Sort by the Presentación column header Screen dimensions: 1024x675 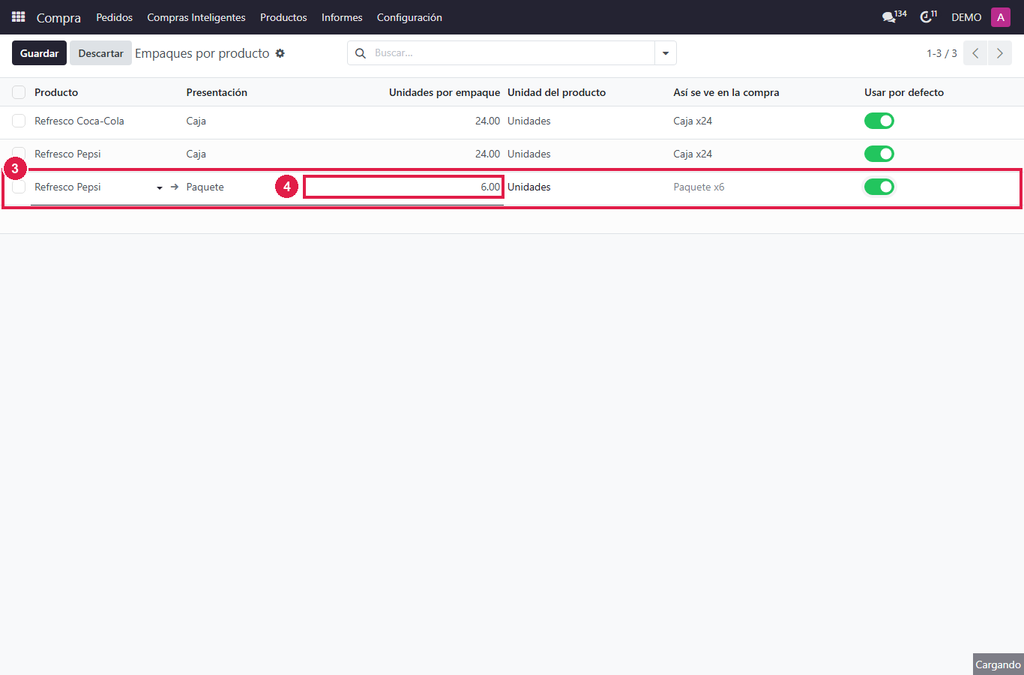[217, 93]
